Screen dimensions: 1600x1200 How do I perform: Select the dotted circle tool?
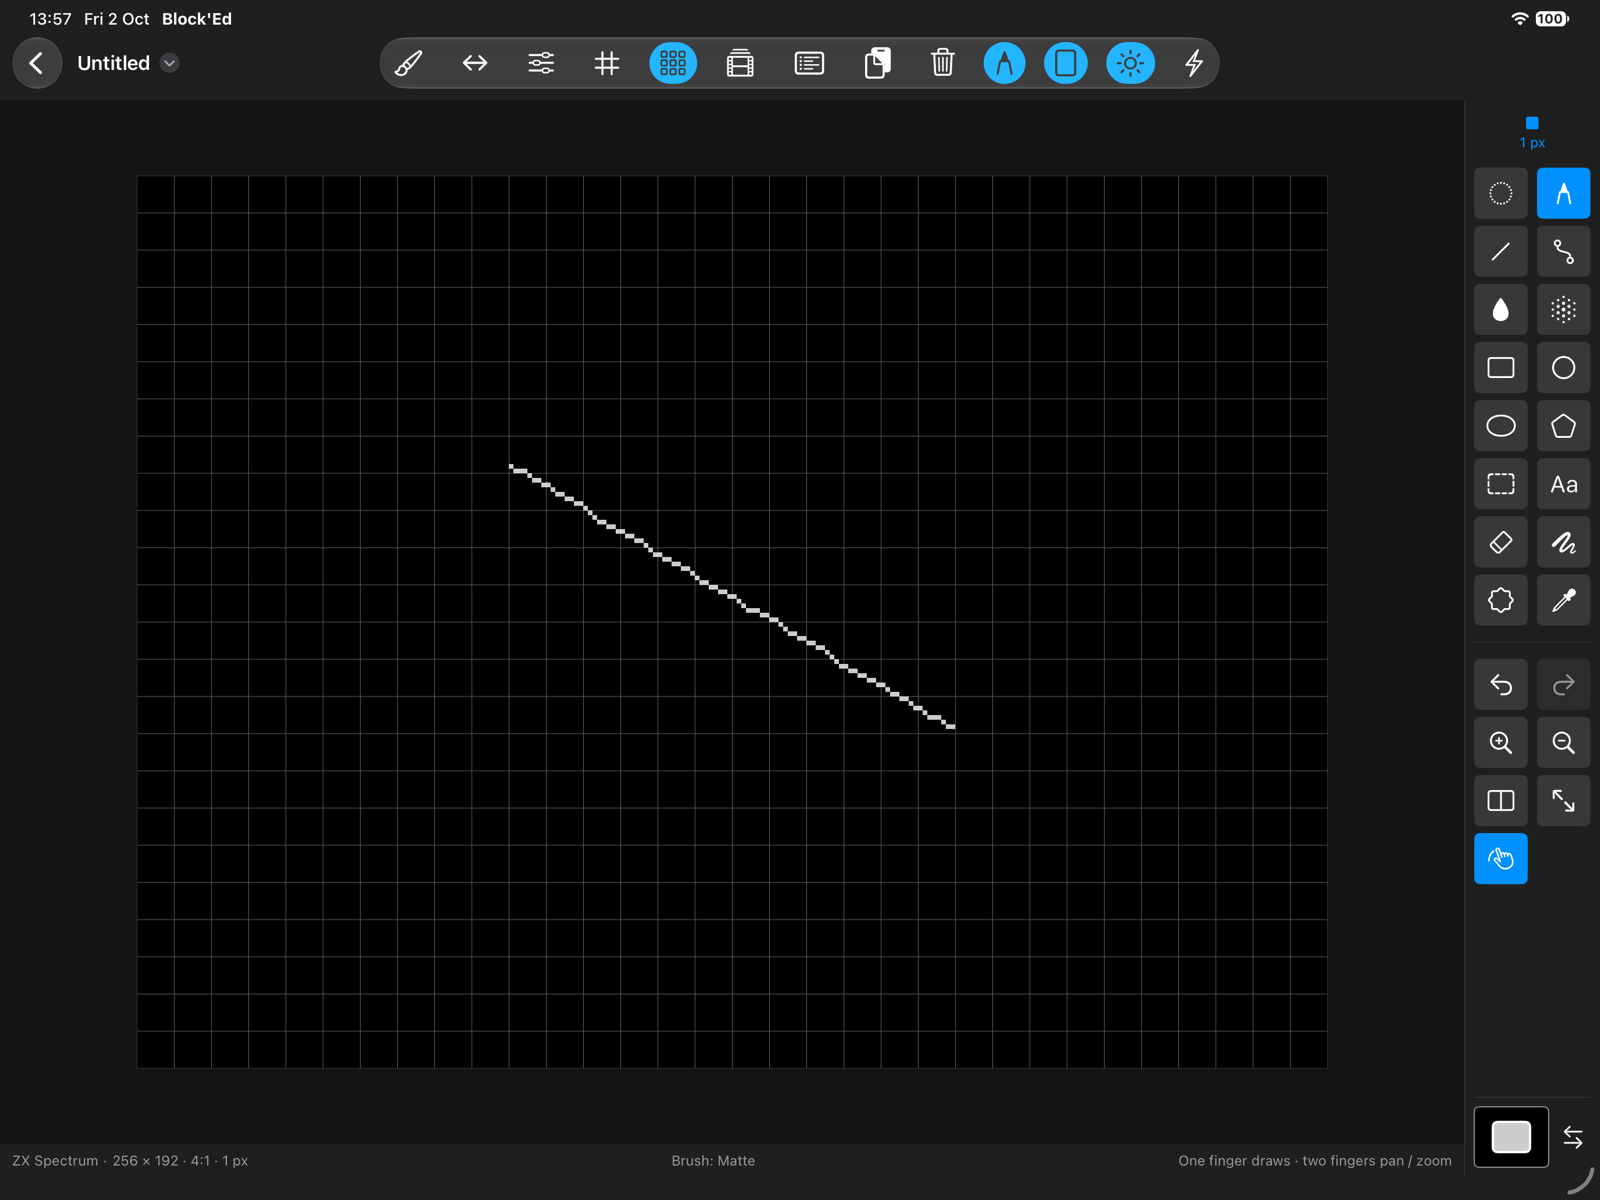(x=1501, y=193)
